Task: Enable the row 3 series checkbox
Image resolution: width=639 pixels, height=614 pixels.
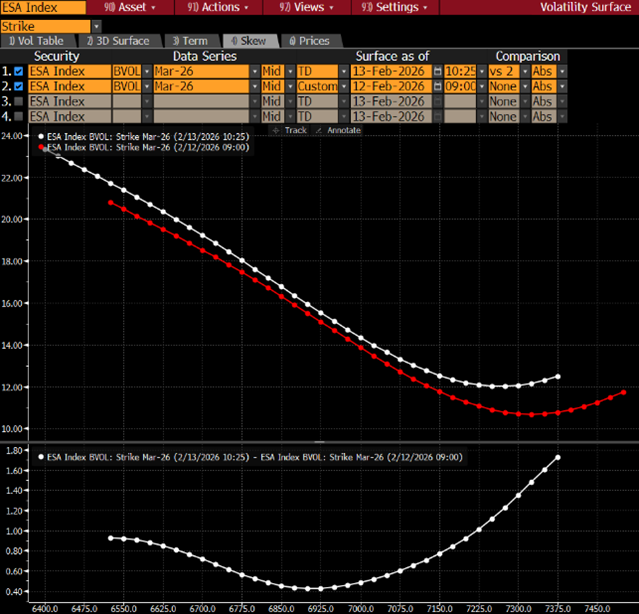Action: point(19,102)
